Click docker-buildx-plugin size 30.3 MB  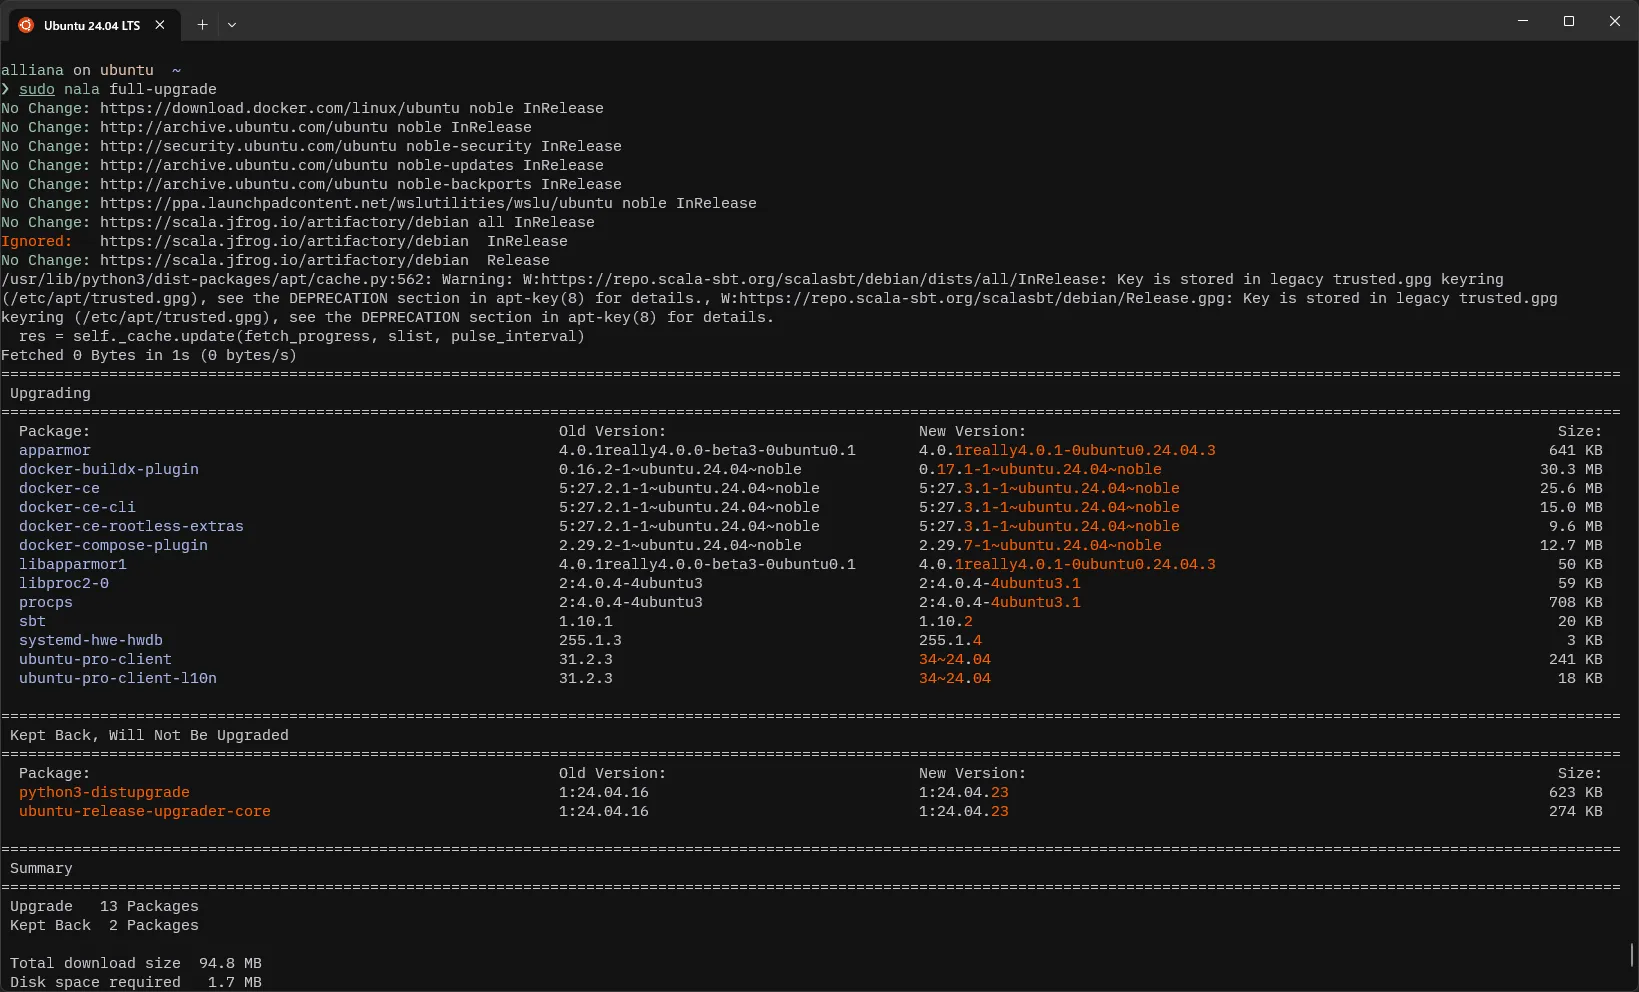coord(1571,469)
